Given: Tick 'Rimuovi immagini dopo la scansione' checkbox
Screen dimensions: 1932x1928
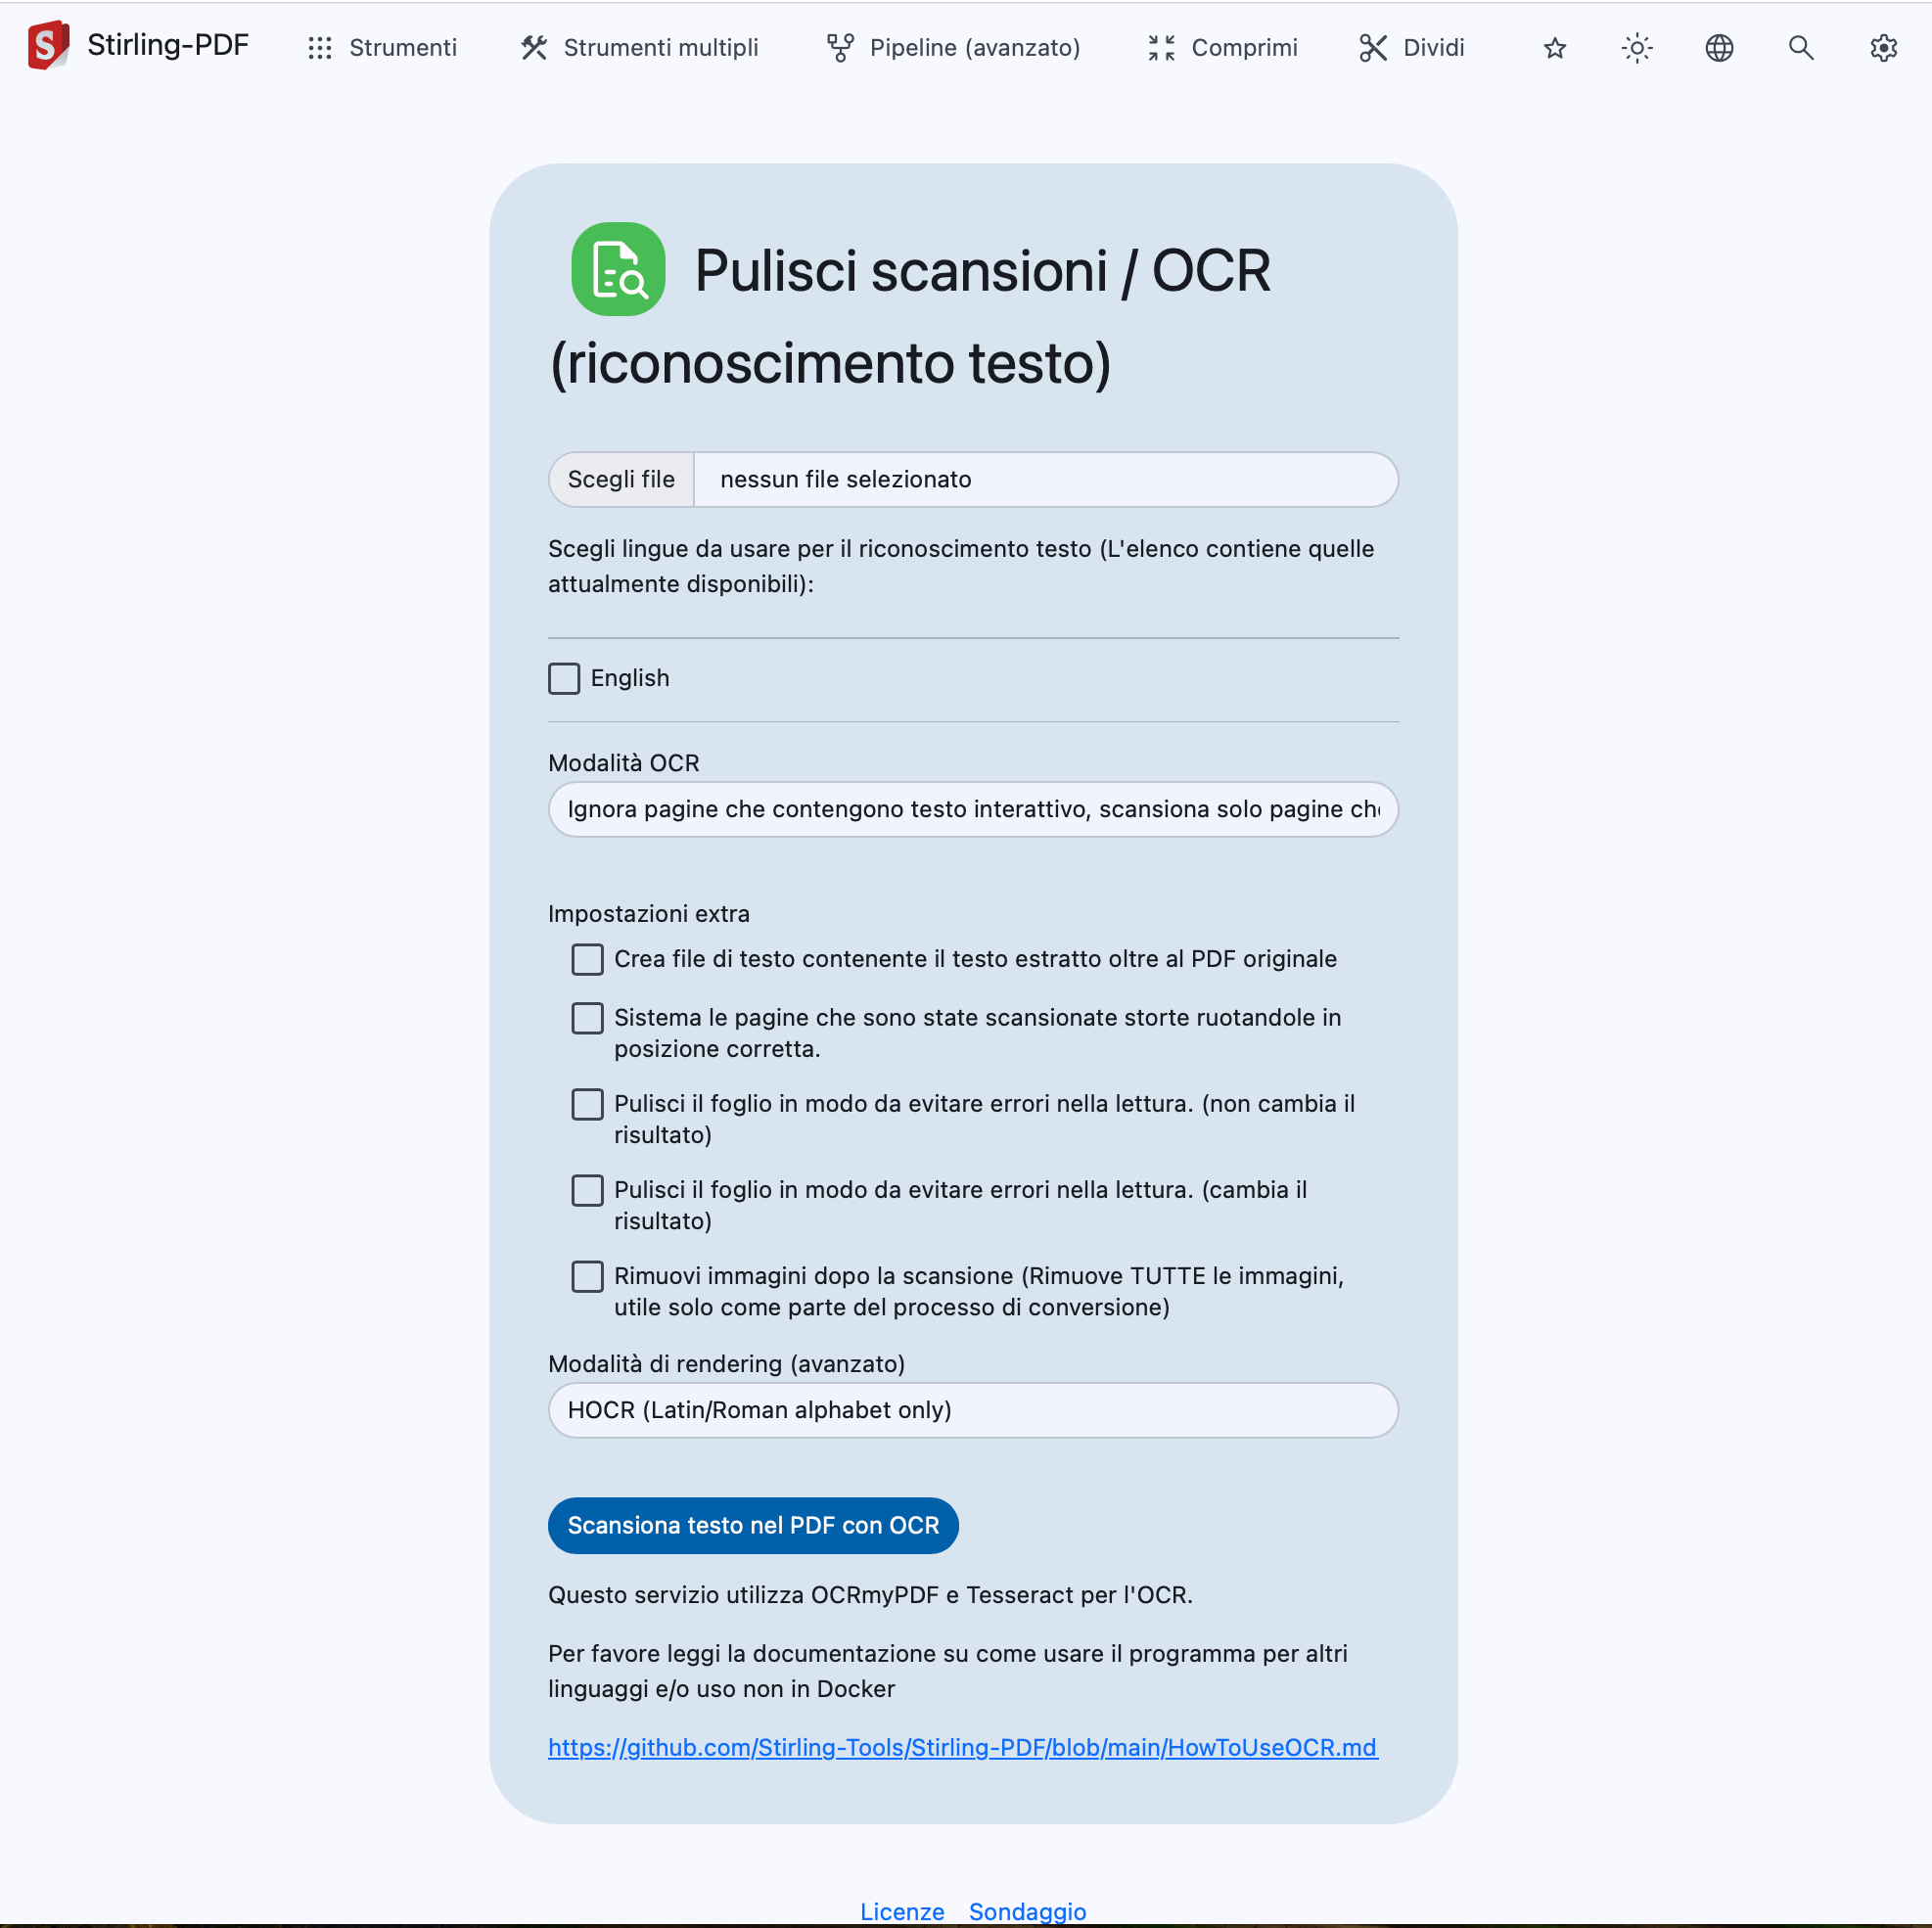Looking at the screenshot, I should point(587,1276).
